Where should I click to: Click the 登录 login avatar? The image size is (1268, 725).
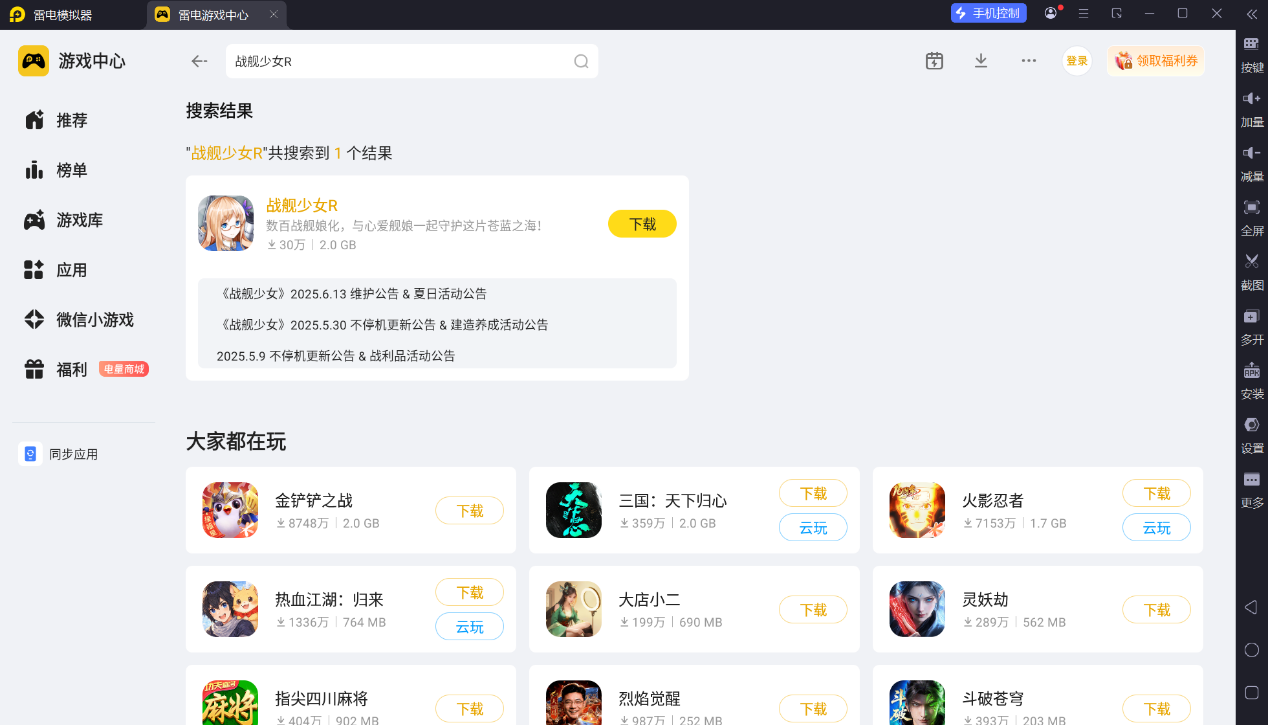click(1077, 61)
